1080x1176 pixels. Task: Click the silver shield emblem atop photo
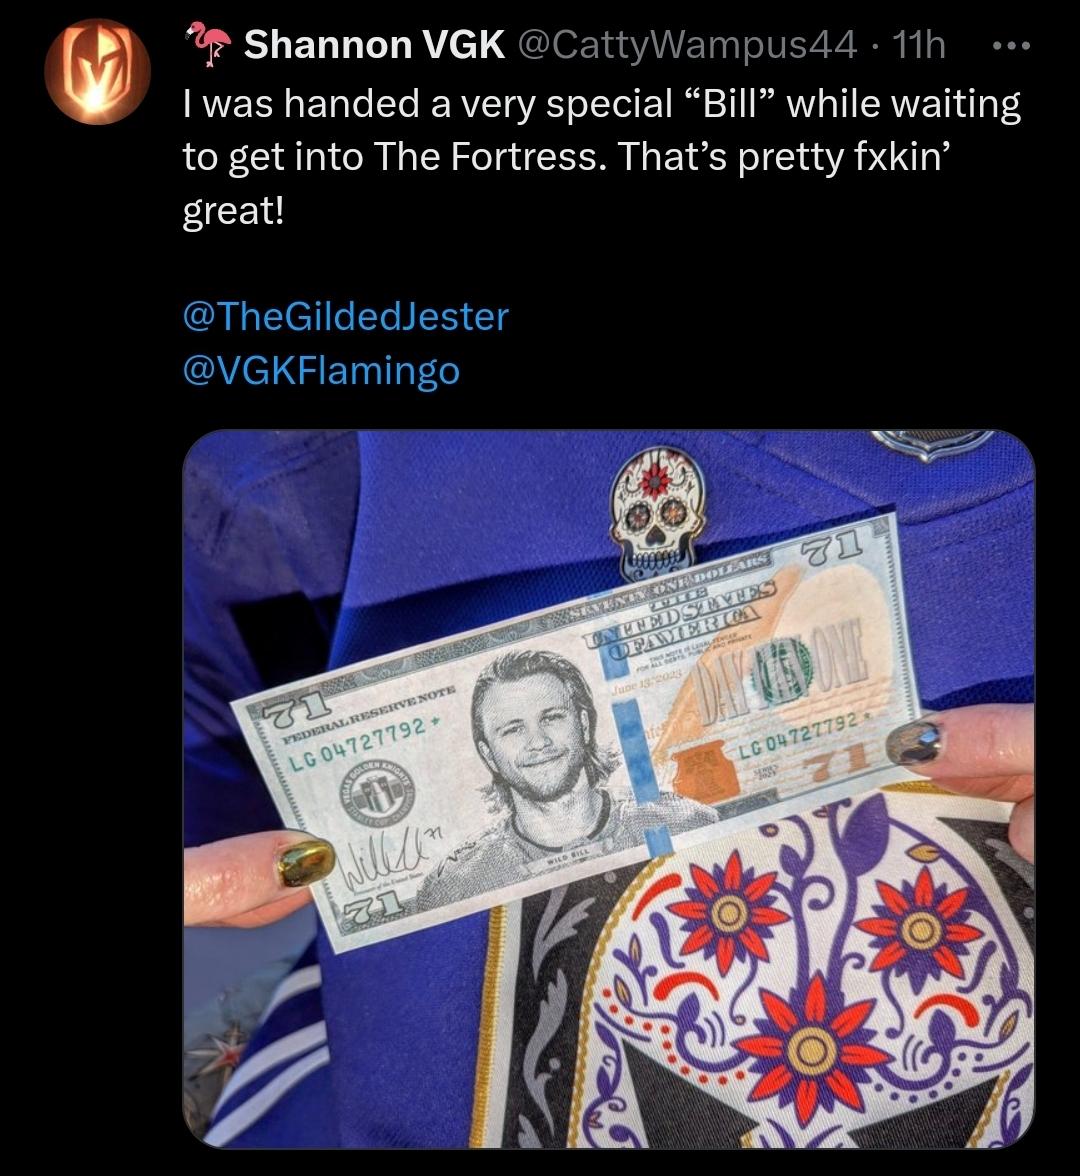(932, 444)
